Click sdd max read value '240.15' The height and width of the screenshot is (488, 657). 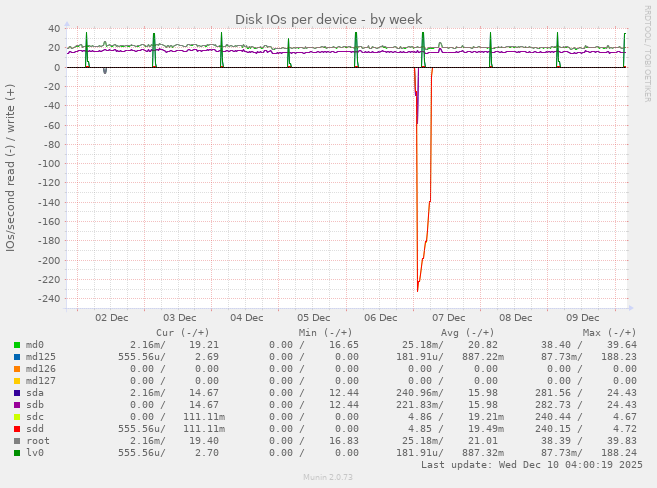pos(553,429)
